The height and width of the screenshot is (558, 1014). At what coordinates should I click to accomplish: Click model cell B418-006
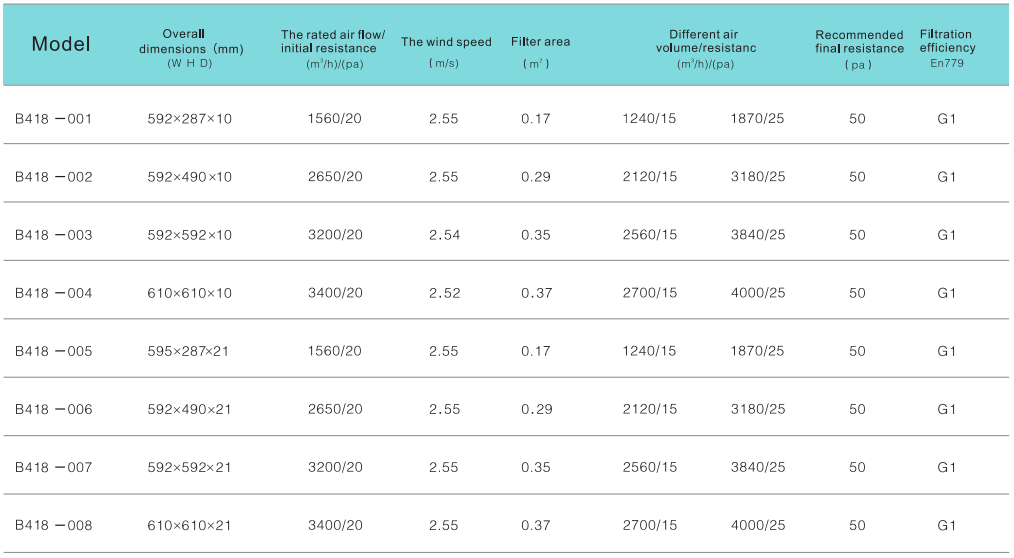54,409
